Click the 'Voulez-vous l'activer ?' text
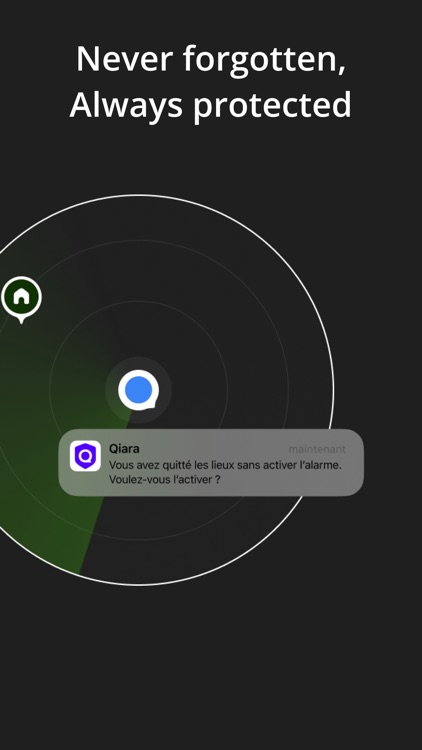Screen dimensions: 422x750 point(165,479)
